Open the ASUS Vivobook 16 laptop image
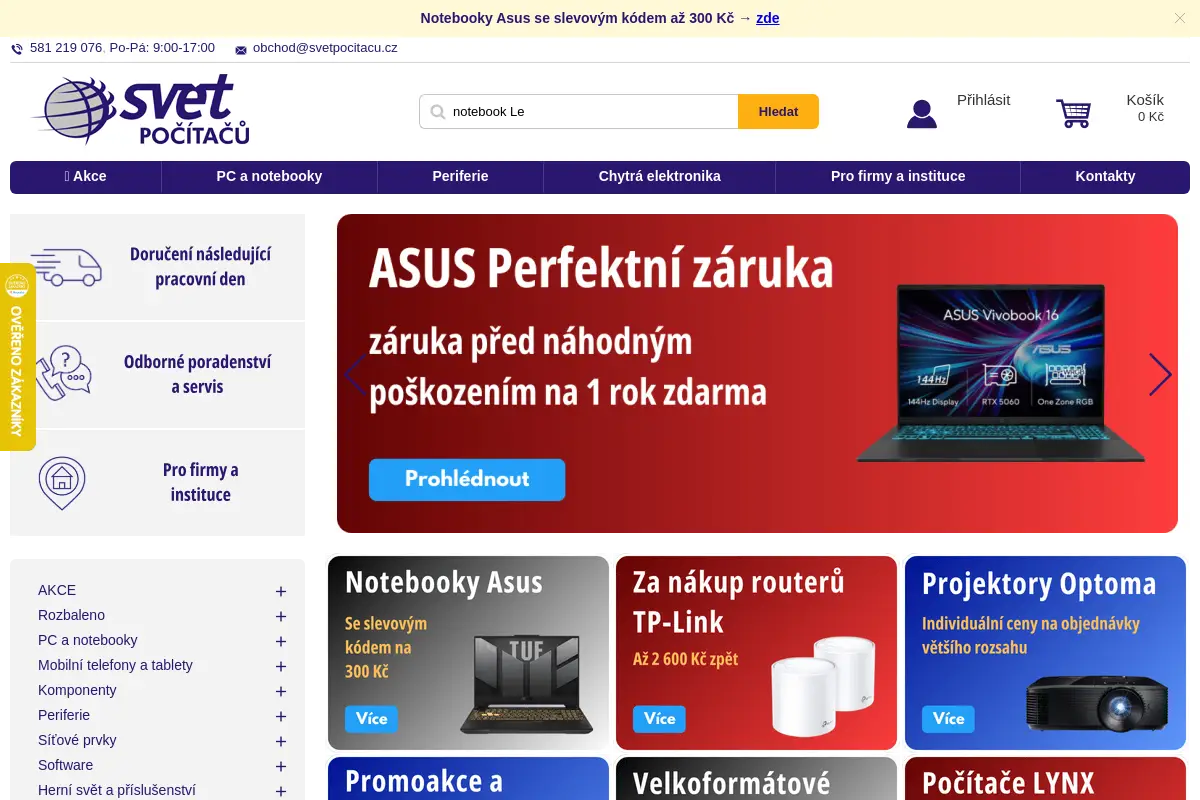Viewport: 1200px width, 800px height. [x=1000, y=375]
